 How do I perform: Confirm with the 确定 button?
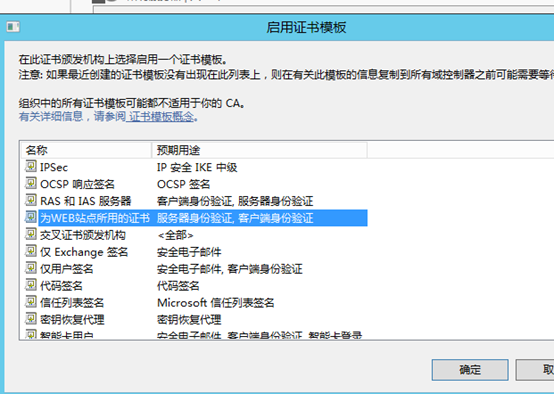point(470,370)
